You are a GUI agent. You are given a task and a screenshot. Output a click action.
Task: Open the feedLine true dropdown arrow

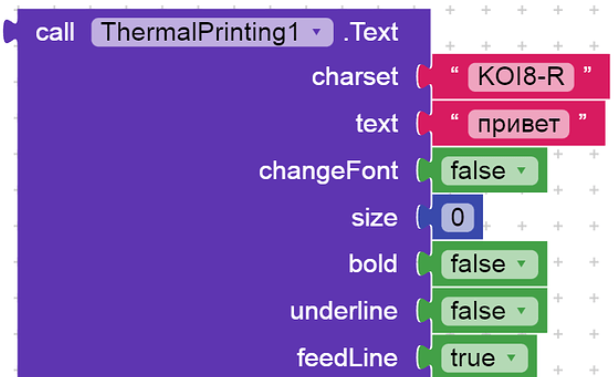click(x=511, y=358)
